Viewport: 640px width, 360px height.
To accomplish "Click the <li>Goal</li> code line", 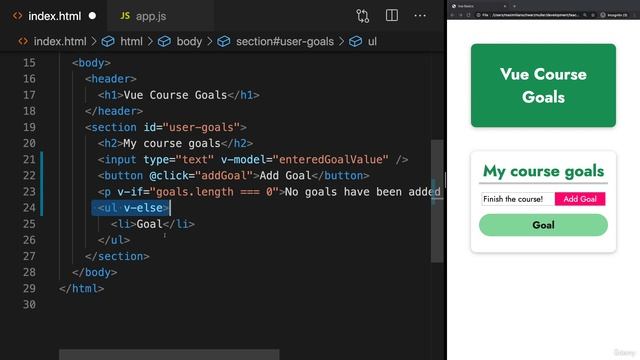I will (x=153, y=224).
